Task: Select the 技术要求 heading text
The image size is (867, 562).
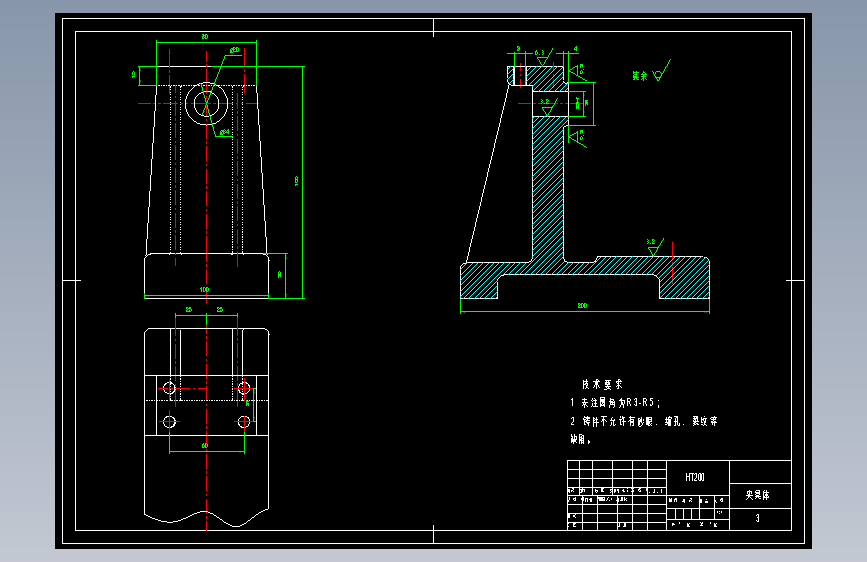Action: [602, 384]
